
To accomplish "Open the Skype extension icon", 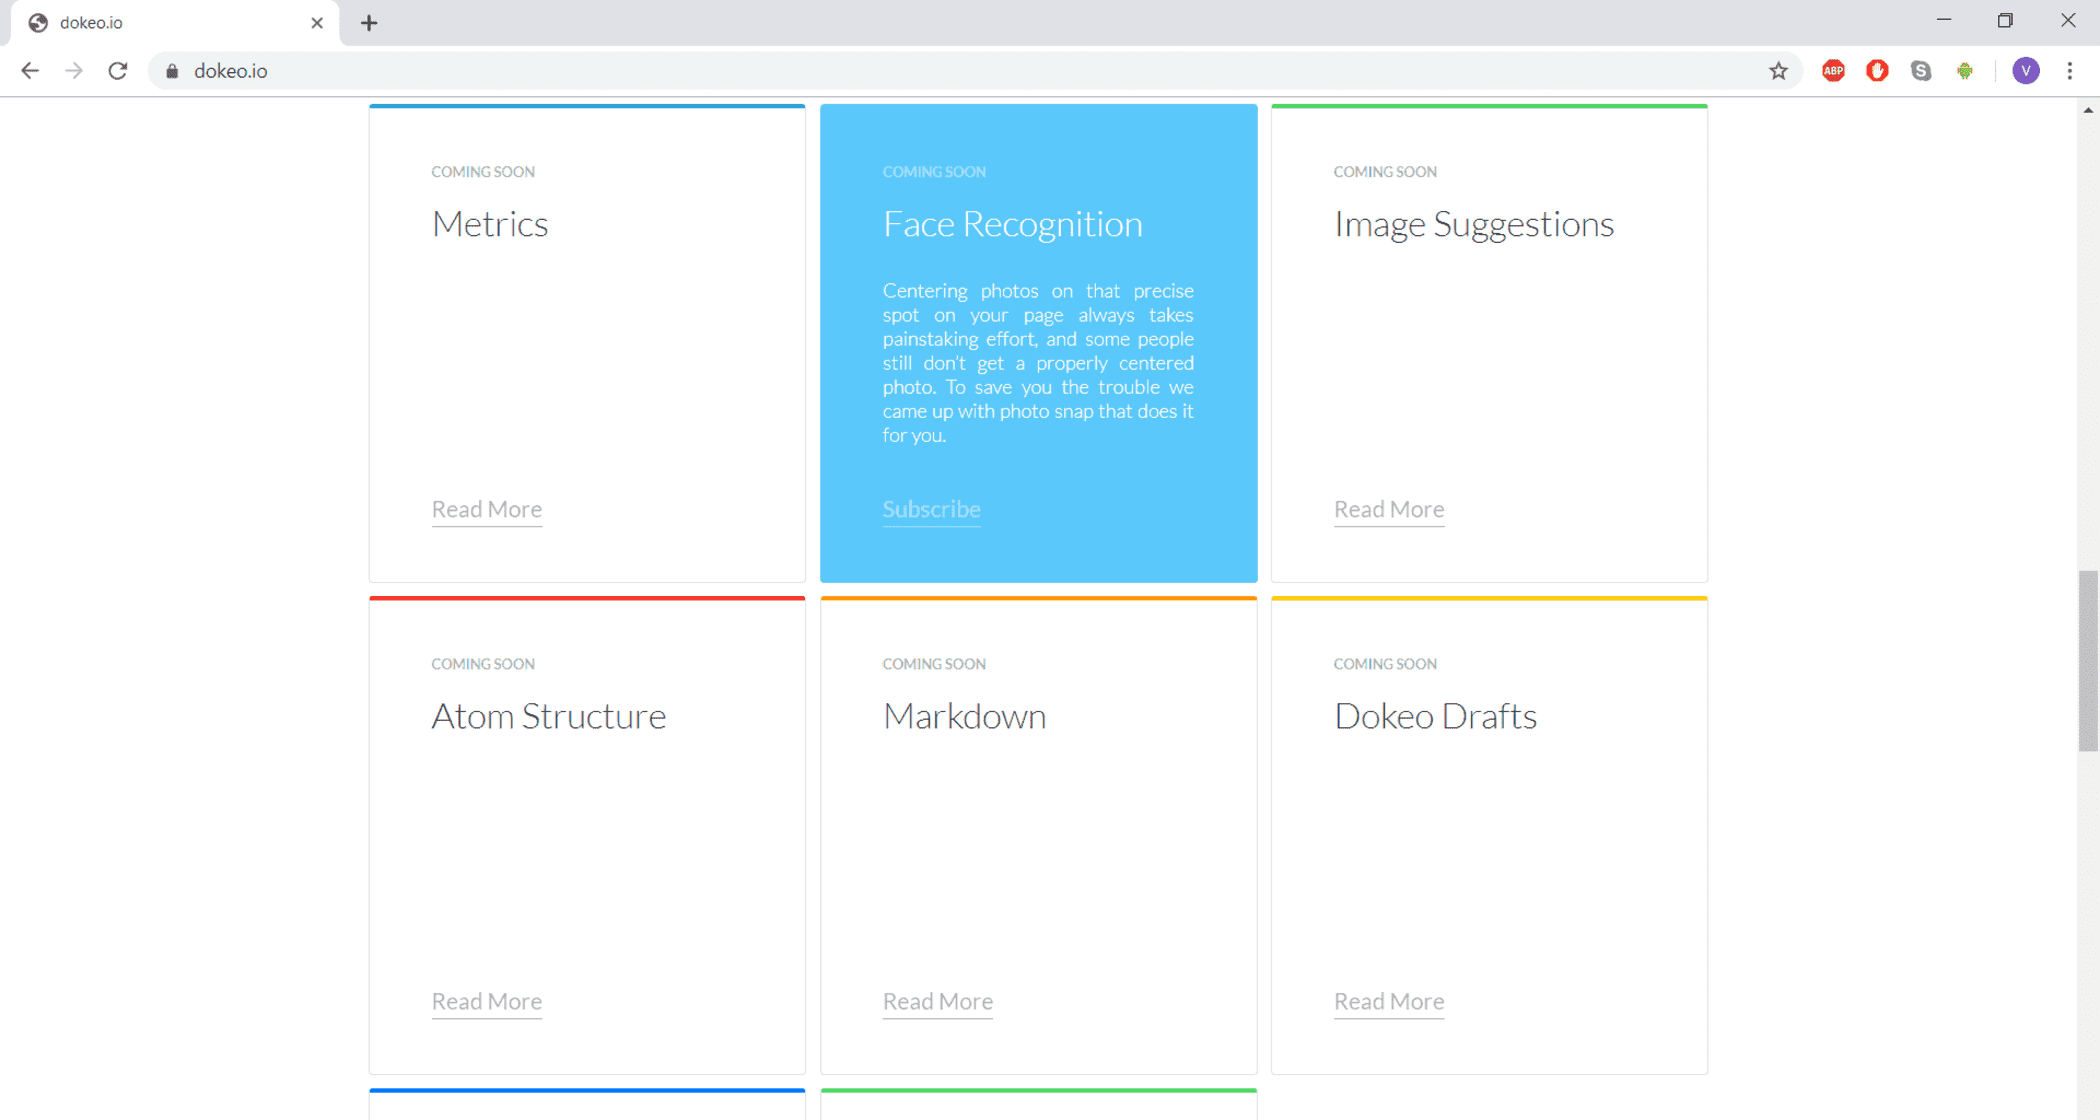I will point(1921,71).
